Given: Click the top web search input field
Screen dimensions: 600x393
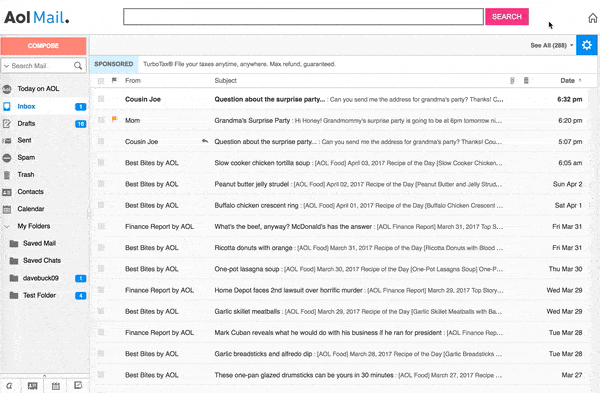Looking at the screenshot, I should [x=303, y=17].
